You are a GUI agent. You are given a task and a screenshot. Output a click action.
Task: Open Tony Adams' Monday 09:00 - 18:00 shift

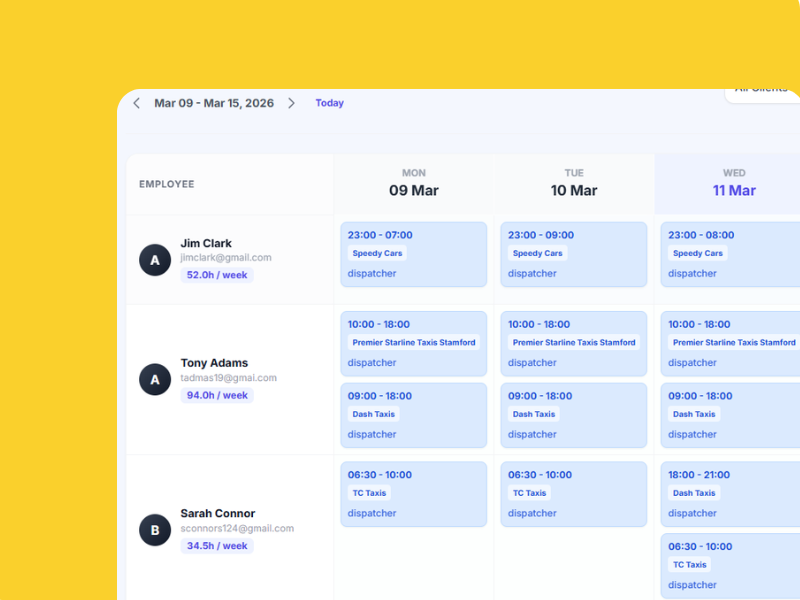[414, 415]
